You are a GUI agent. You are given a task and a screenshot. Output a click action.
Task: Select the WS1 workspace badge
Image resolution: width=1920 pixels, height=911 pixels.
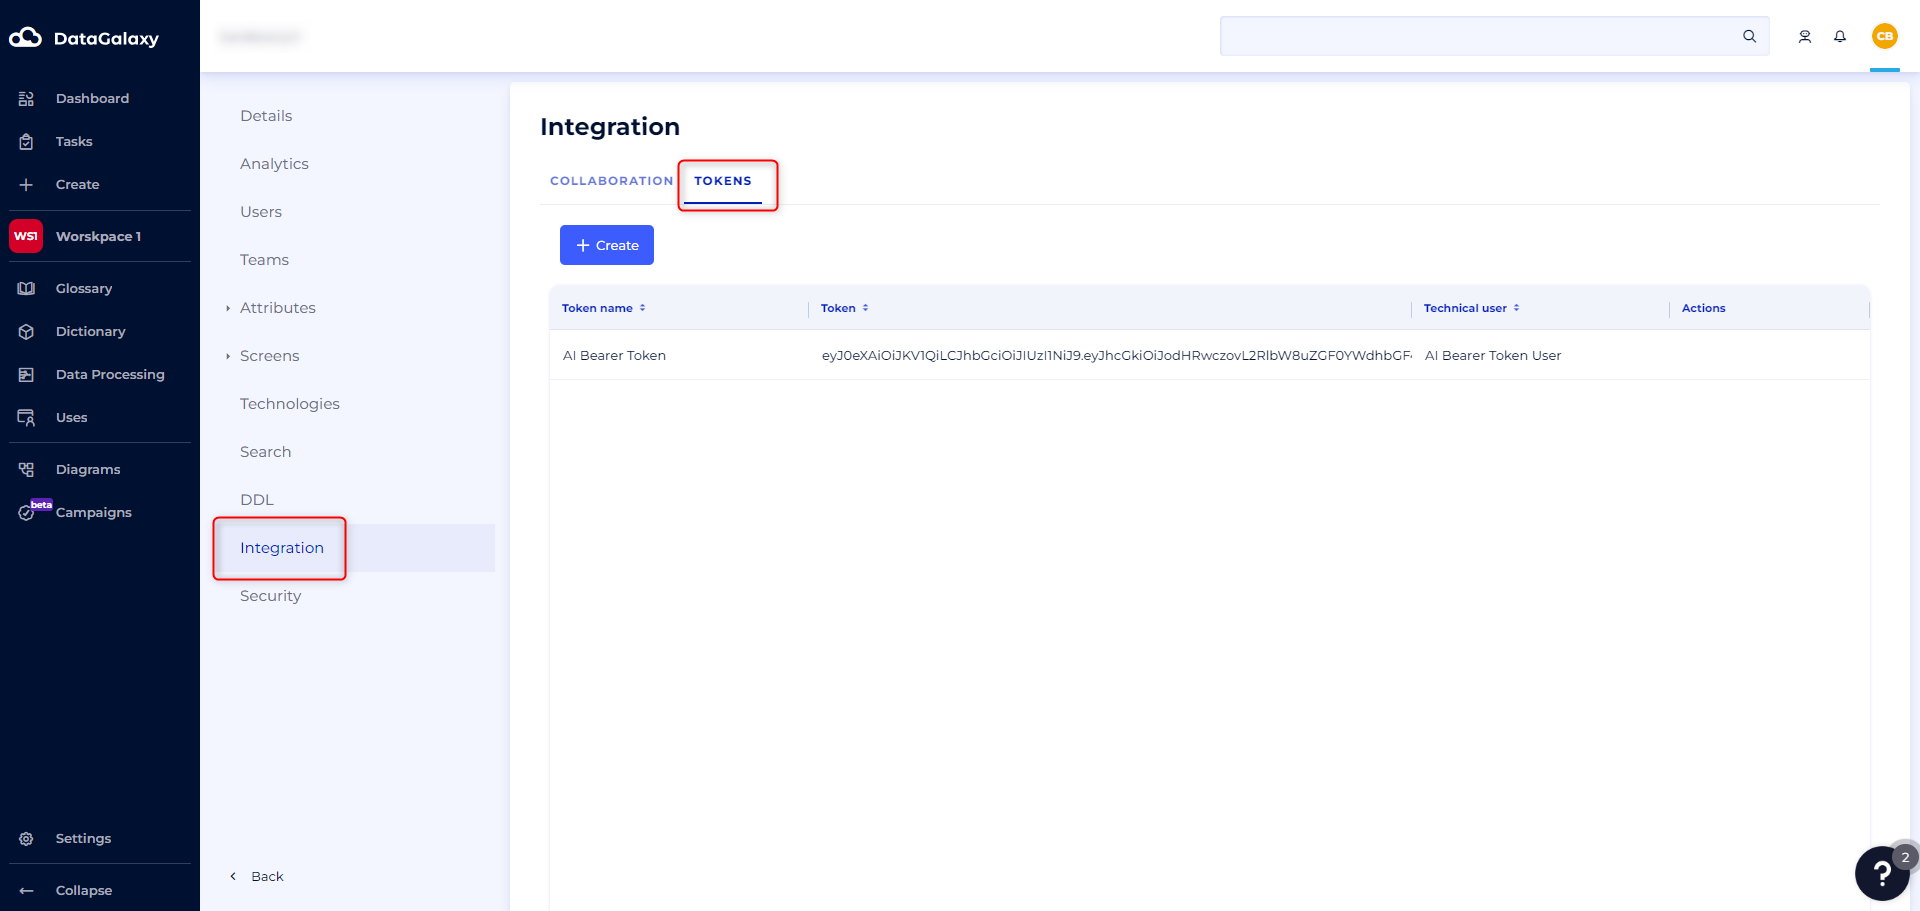[x=26, y=236]
